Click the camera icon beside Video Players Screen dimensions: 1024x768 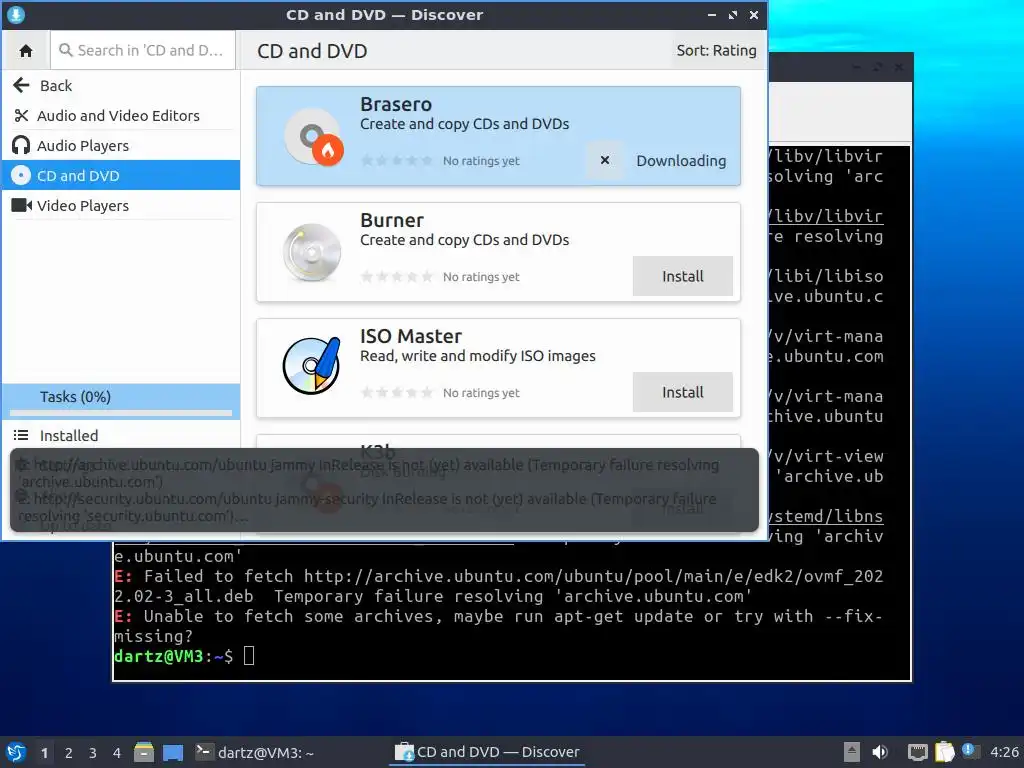tap(22, 206)
